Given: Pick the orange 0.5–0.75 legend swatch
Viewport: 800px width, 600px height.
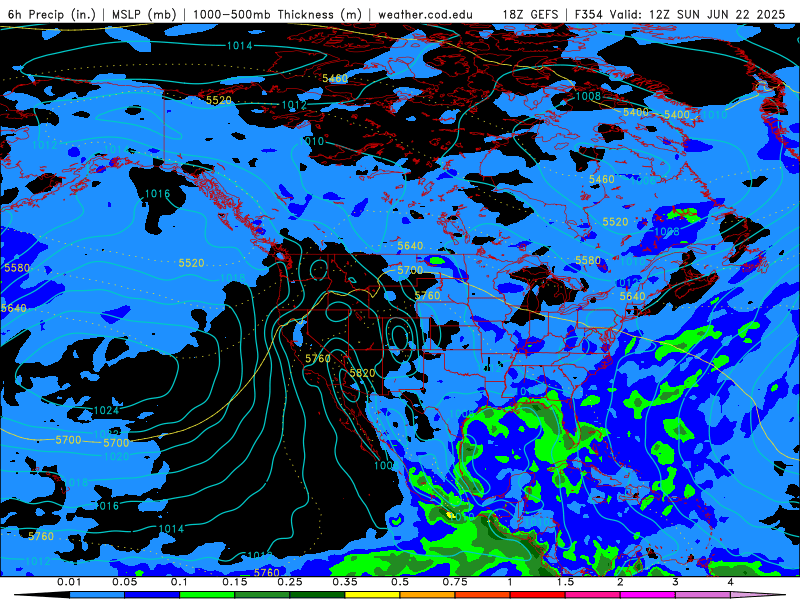Looking at the screenshot, I should pyautogui.click(x=428, y=595).
